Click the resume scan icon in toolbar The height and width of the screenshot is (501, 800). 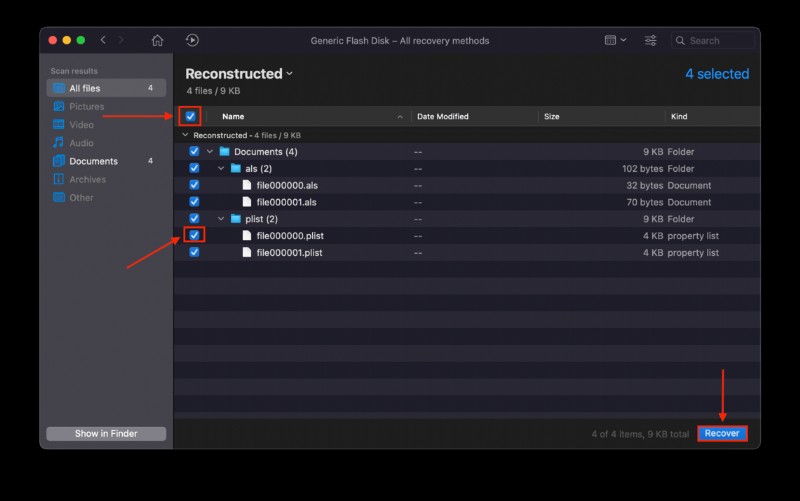[192, 40]
